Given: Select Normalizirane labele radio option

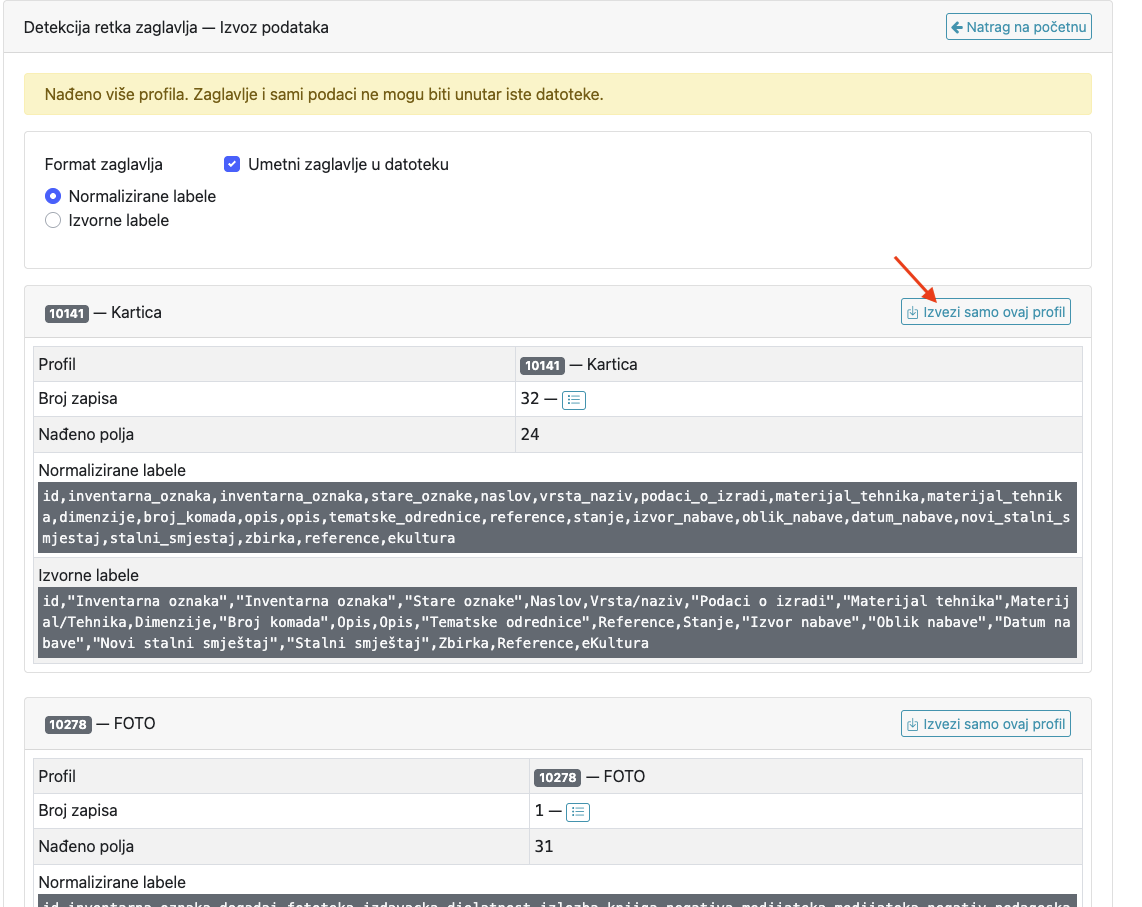Looking at the screenshot, I should click(52, 196).
